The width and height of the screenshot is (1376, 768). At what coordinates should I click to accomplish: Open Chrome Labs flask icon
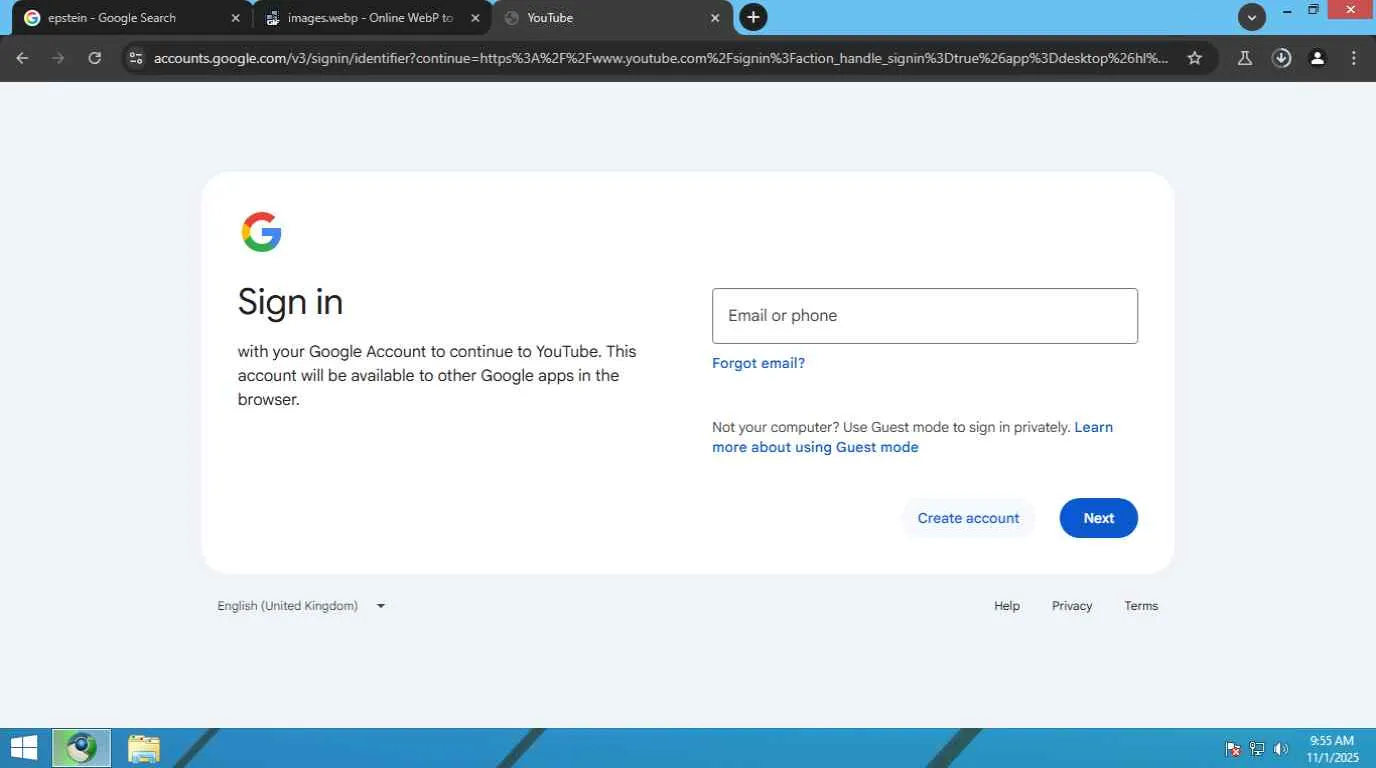pyautogui.click(x=1245, y=58)
